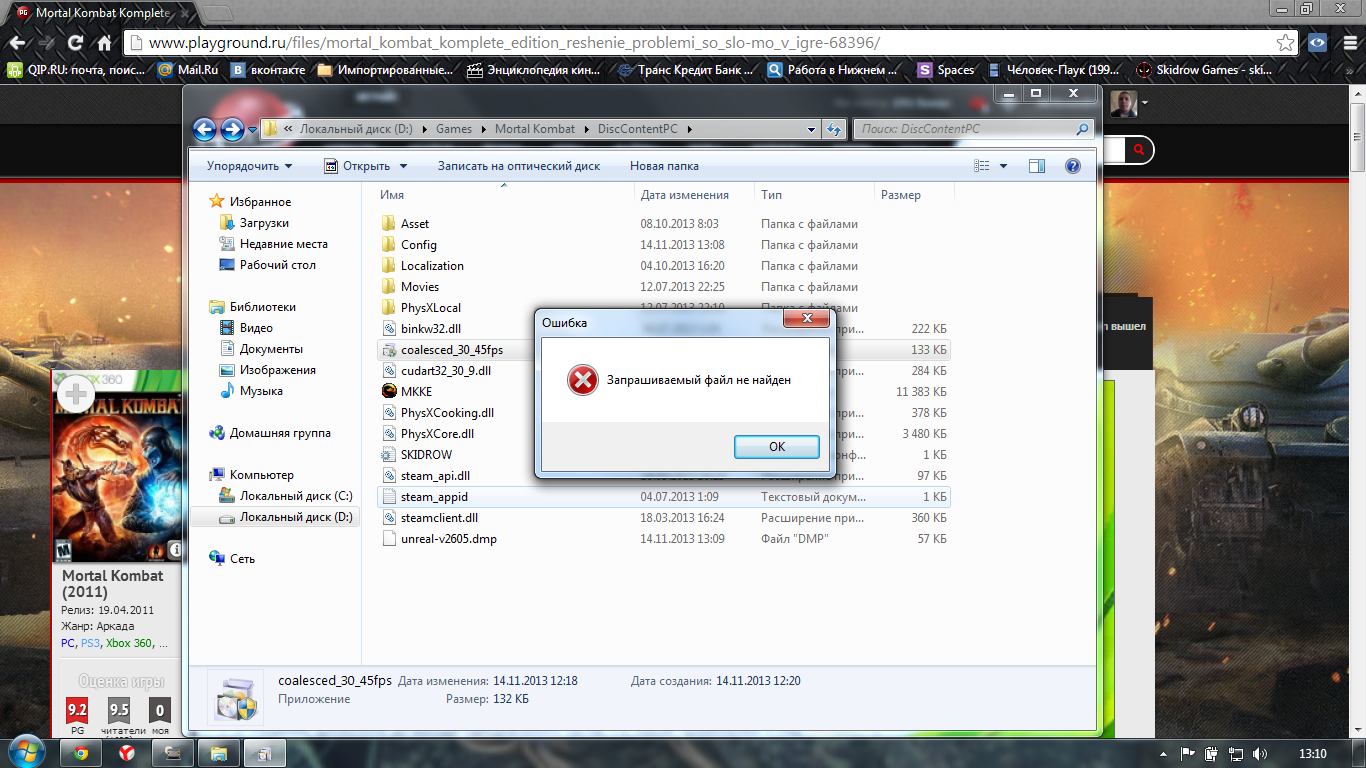
Task: Open address bar history dropdown in Explorer
Action: coord(811,129)
